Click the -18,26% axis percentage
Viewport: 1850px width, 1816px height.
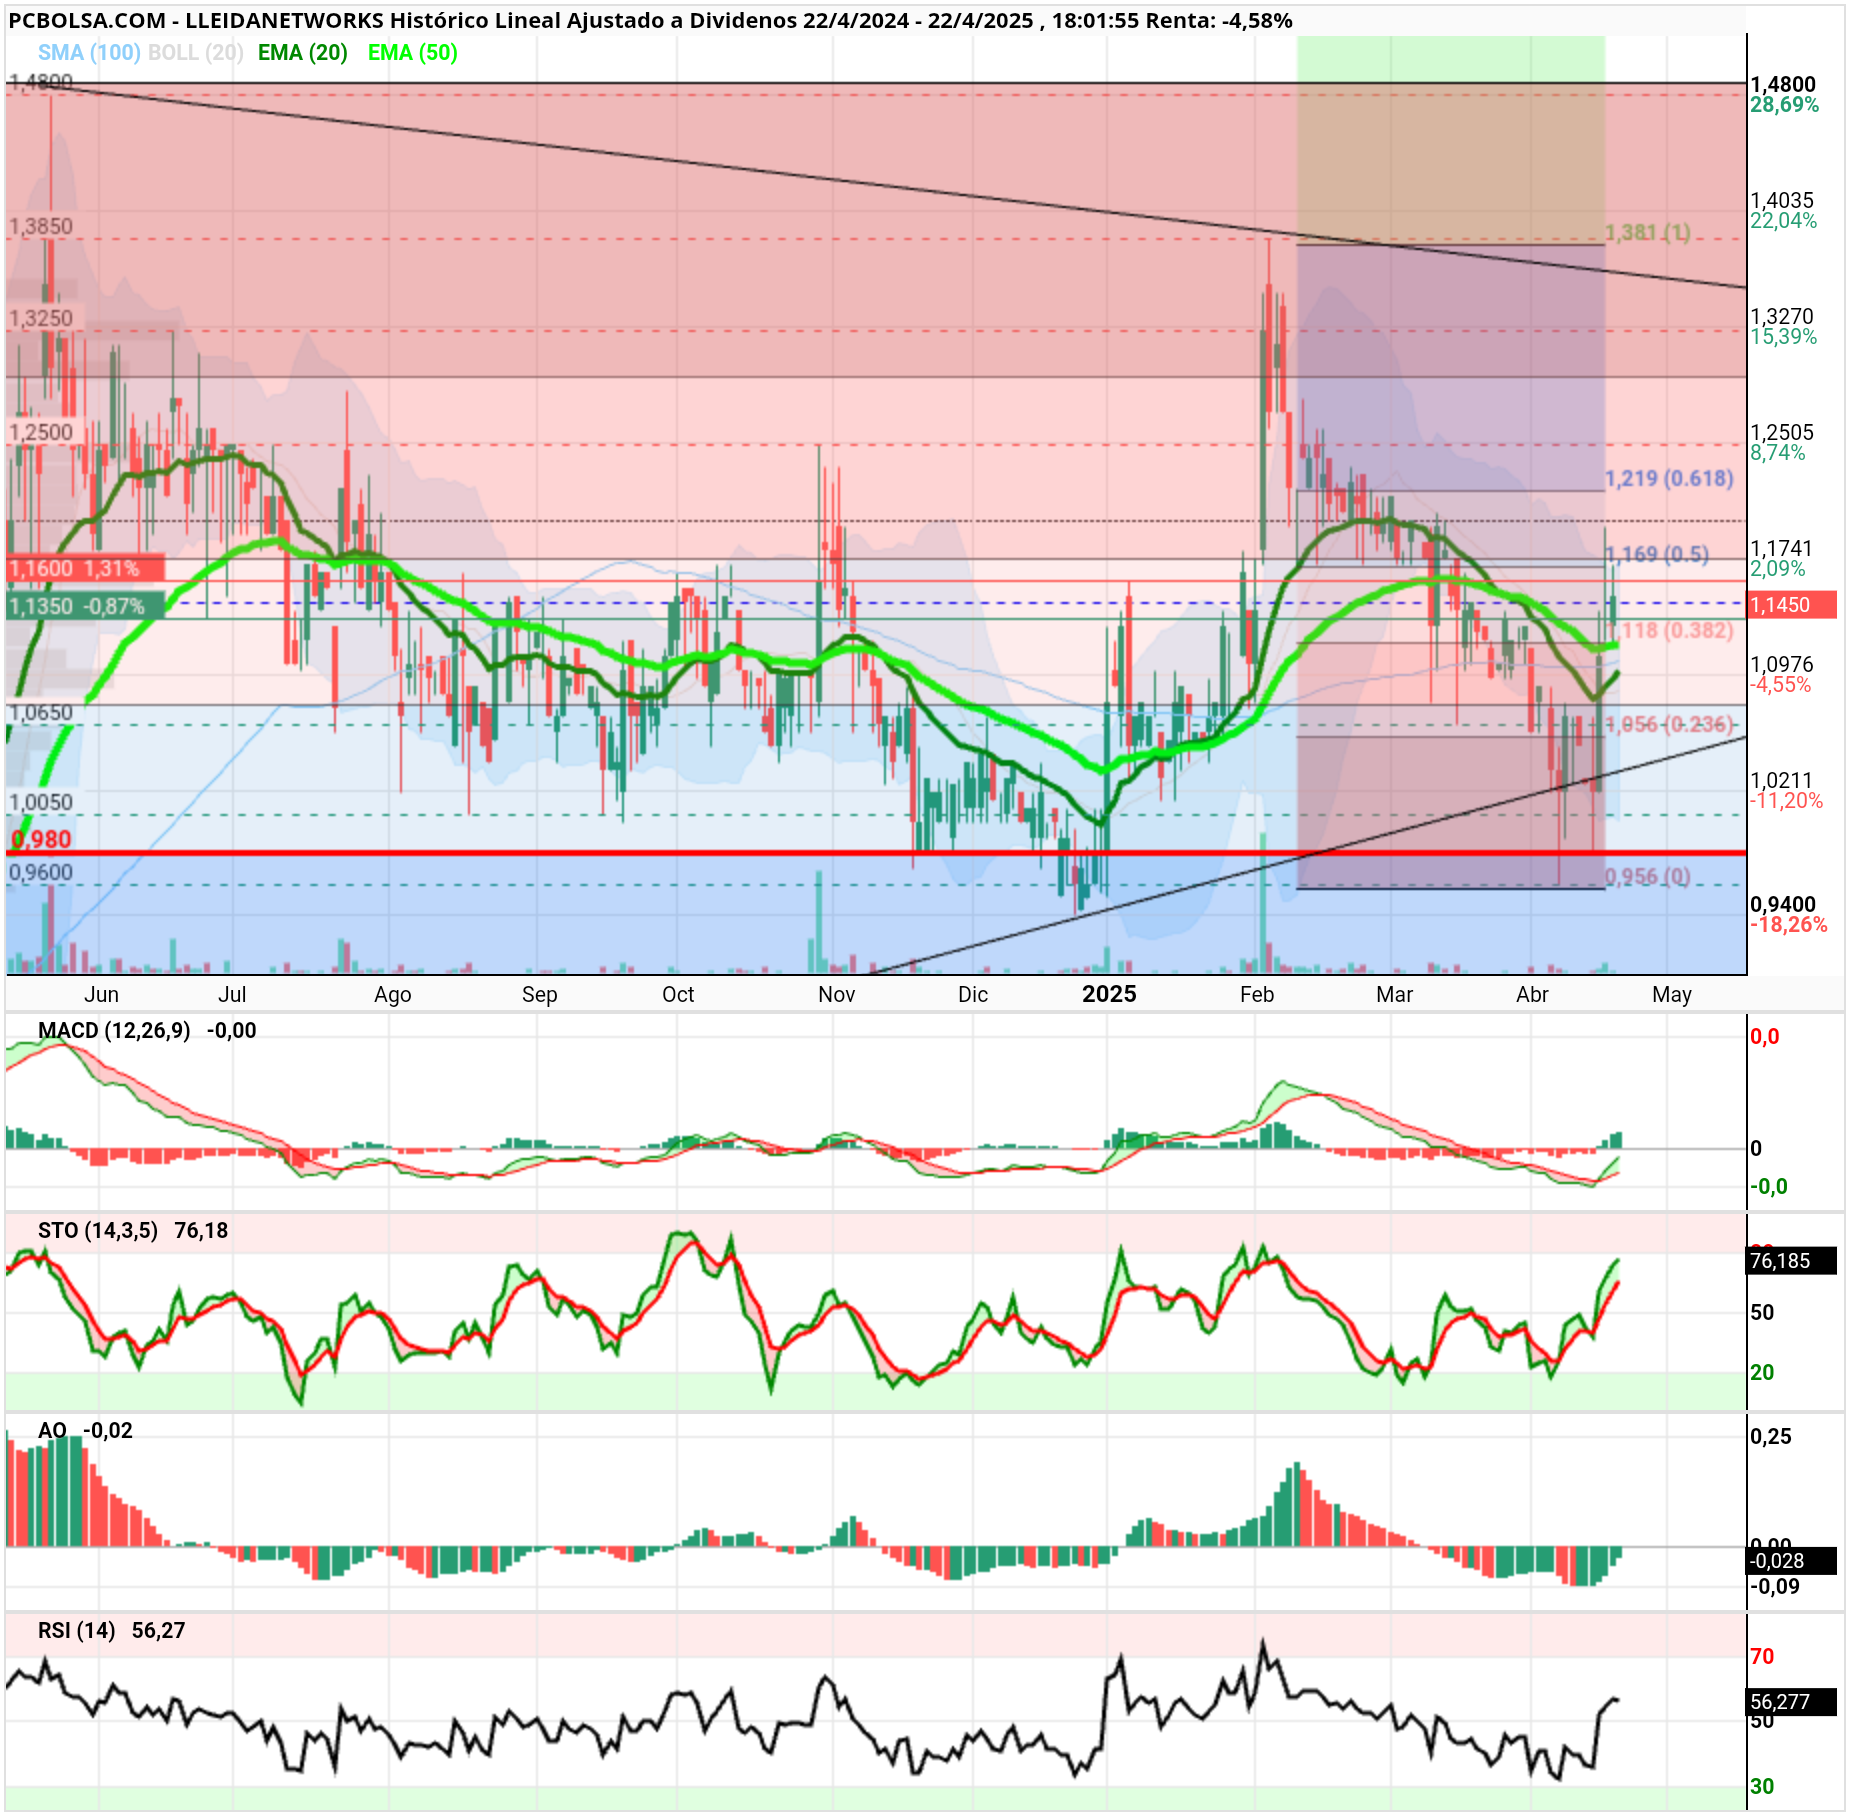coord(1789,925)
